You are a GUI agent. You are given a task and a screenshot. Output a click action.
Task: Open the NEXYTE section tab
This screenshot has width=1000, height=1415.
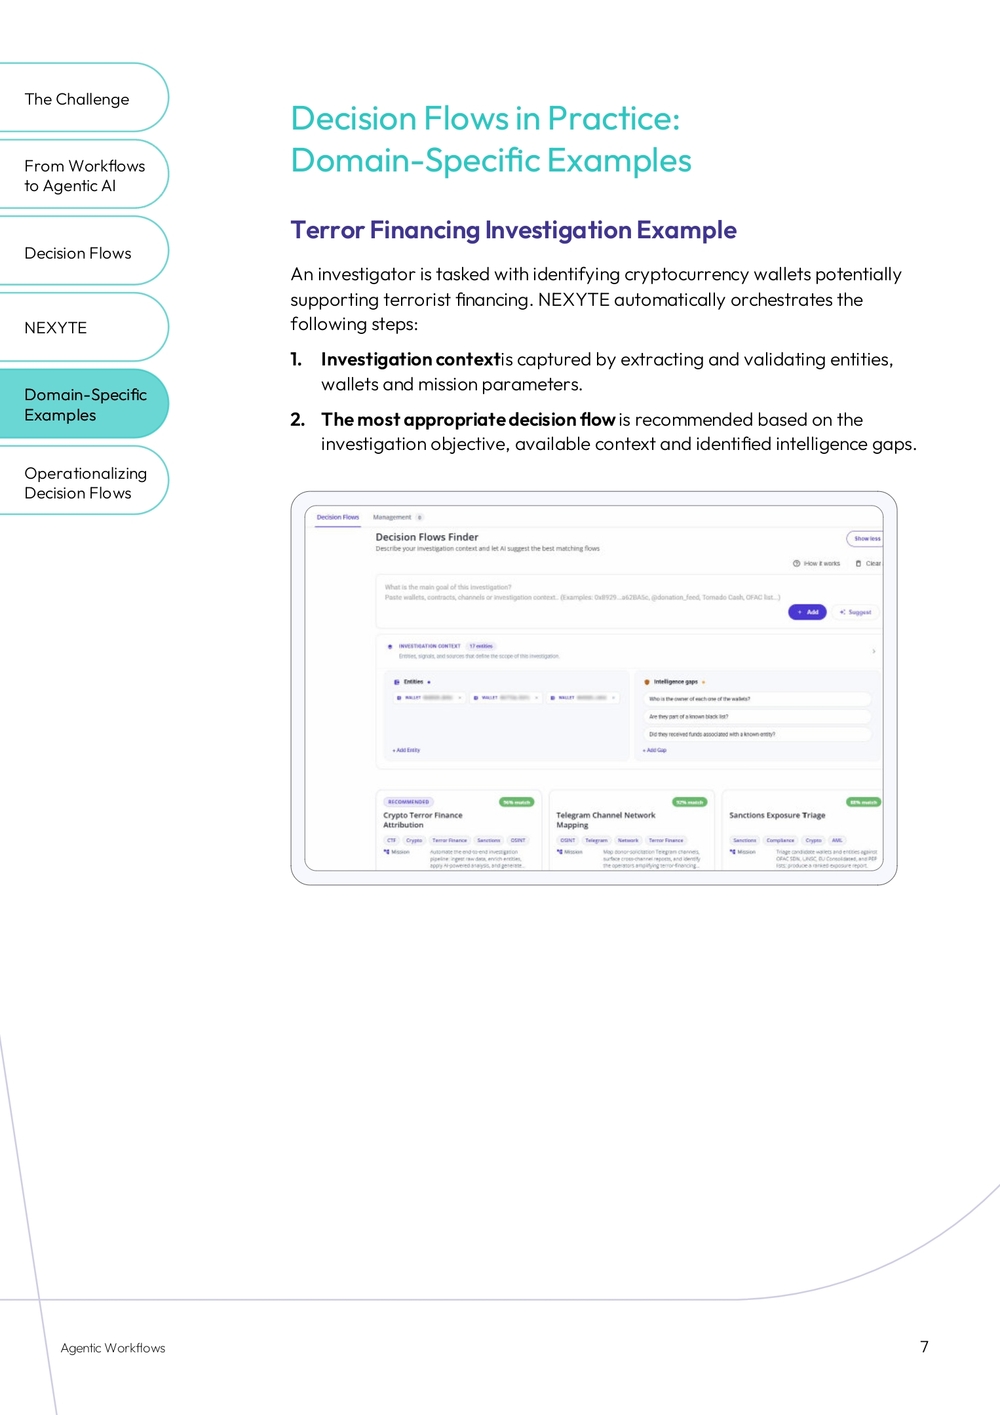pyautogui.click(x=83, y=327)
